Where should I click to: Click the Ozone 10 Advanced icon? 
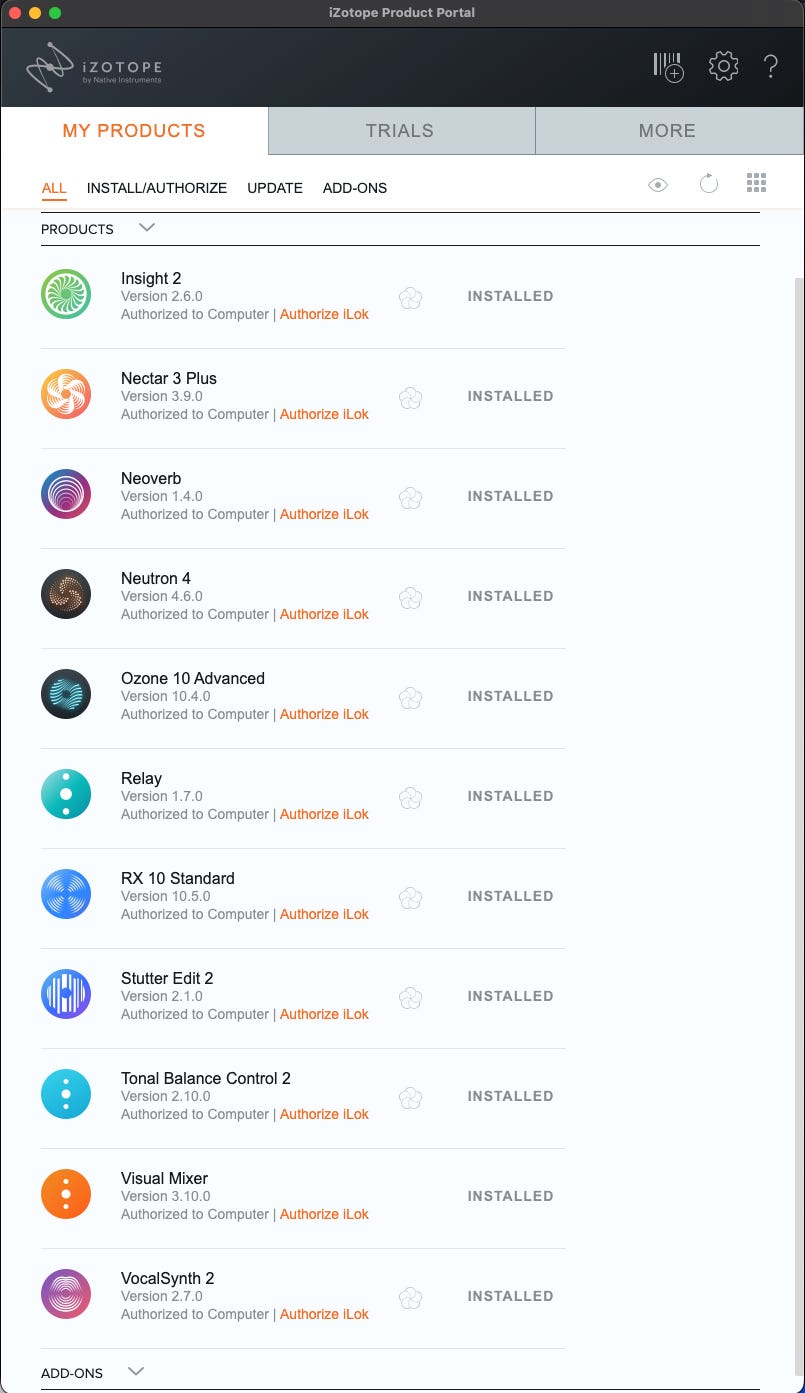[66, 695]
